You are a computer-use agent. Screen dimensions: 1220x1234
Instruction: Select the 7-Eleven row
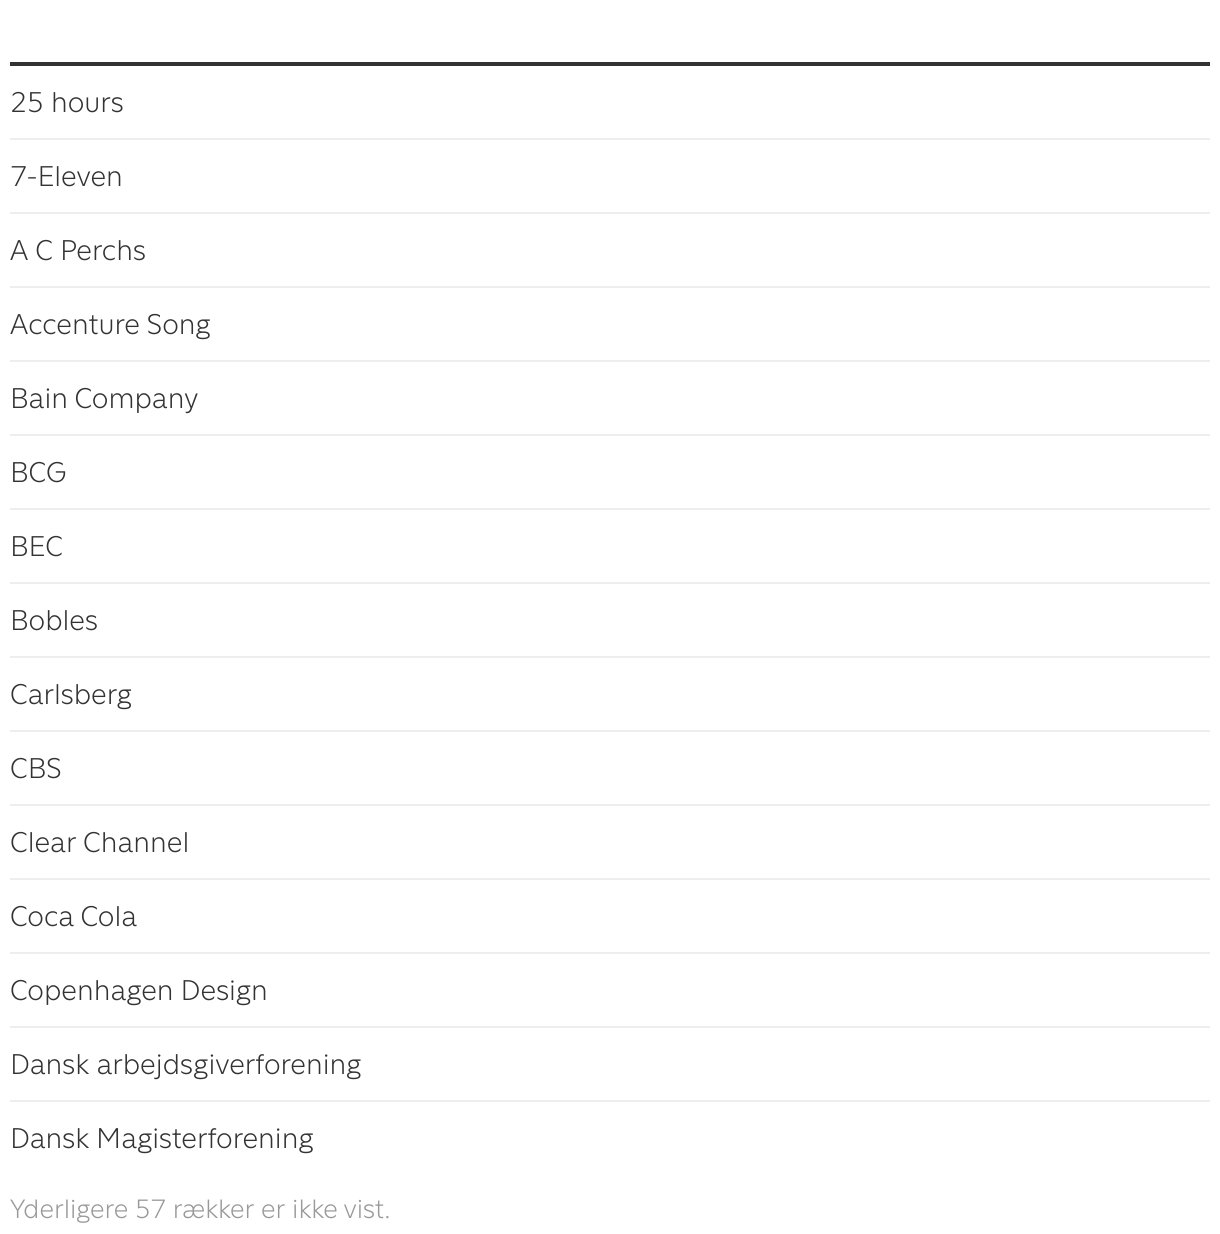pyautogui.click(x=66, y=176)
